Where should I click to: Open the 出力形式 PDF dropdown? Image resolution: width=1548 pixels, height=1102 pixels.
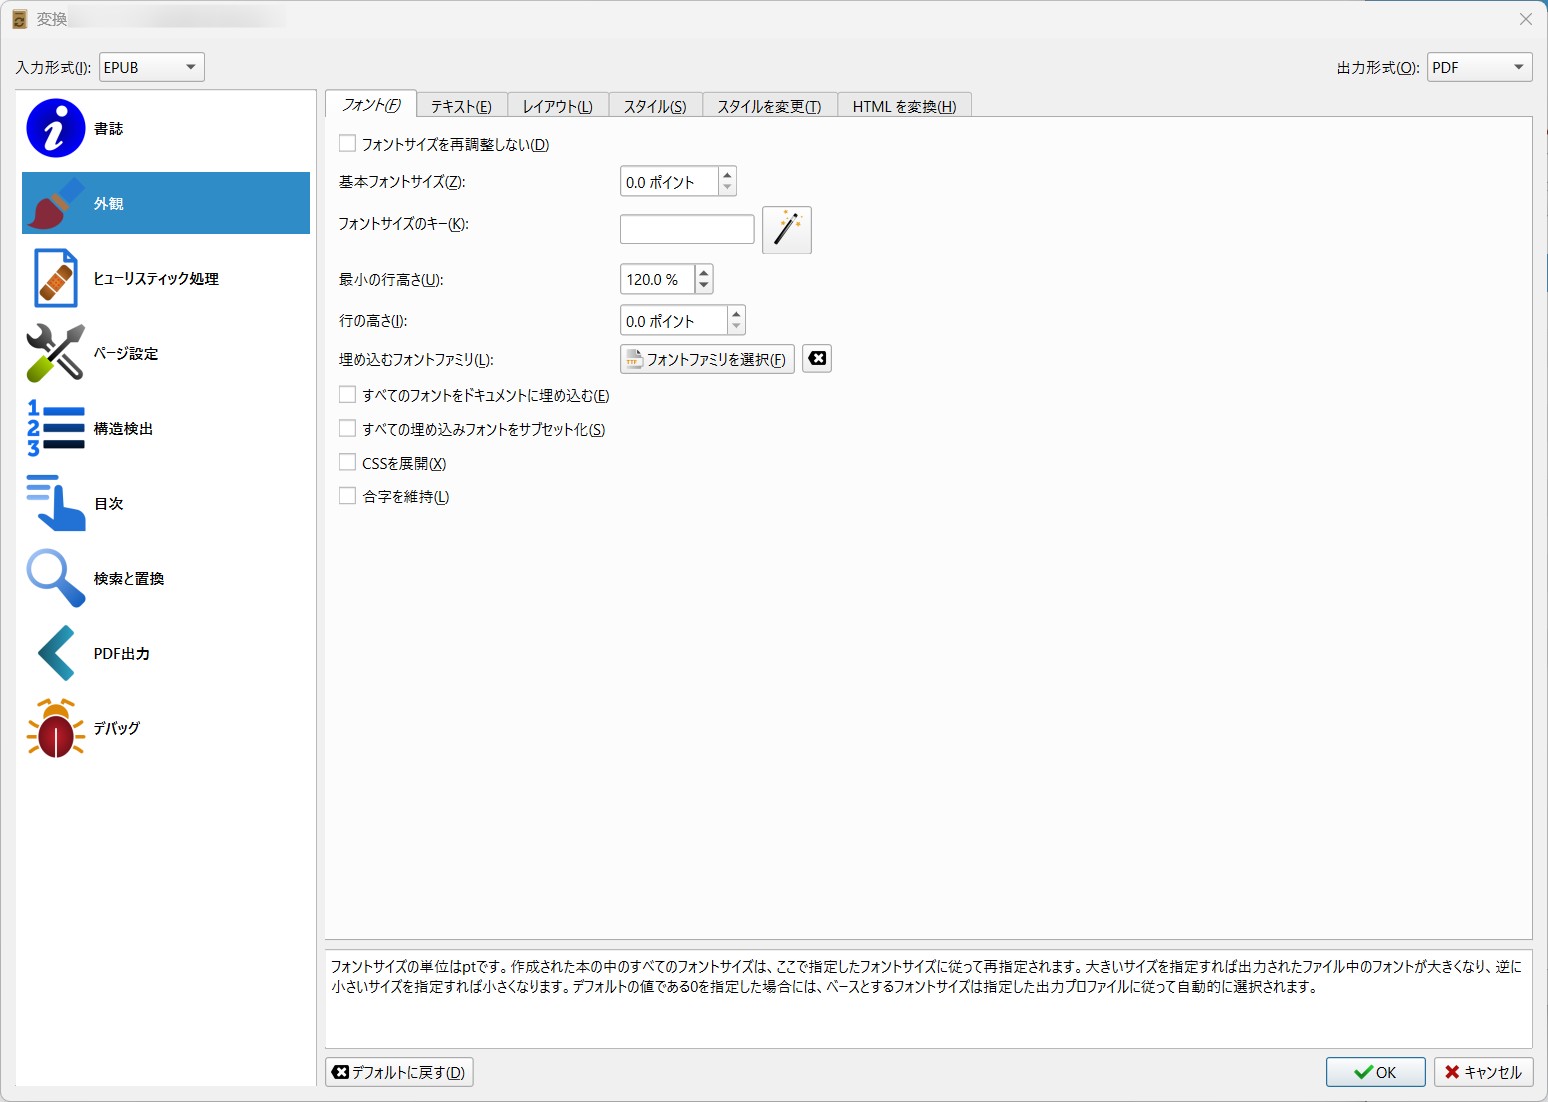1479,67
